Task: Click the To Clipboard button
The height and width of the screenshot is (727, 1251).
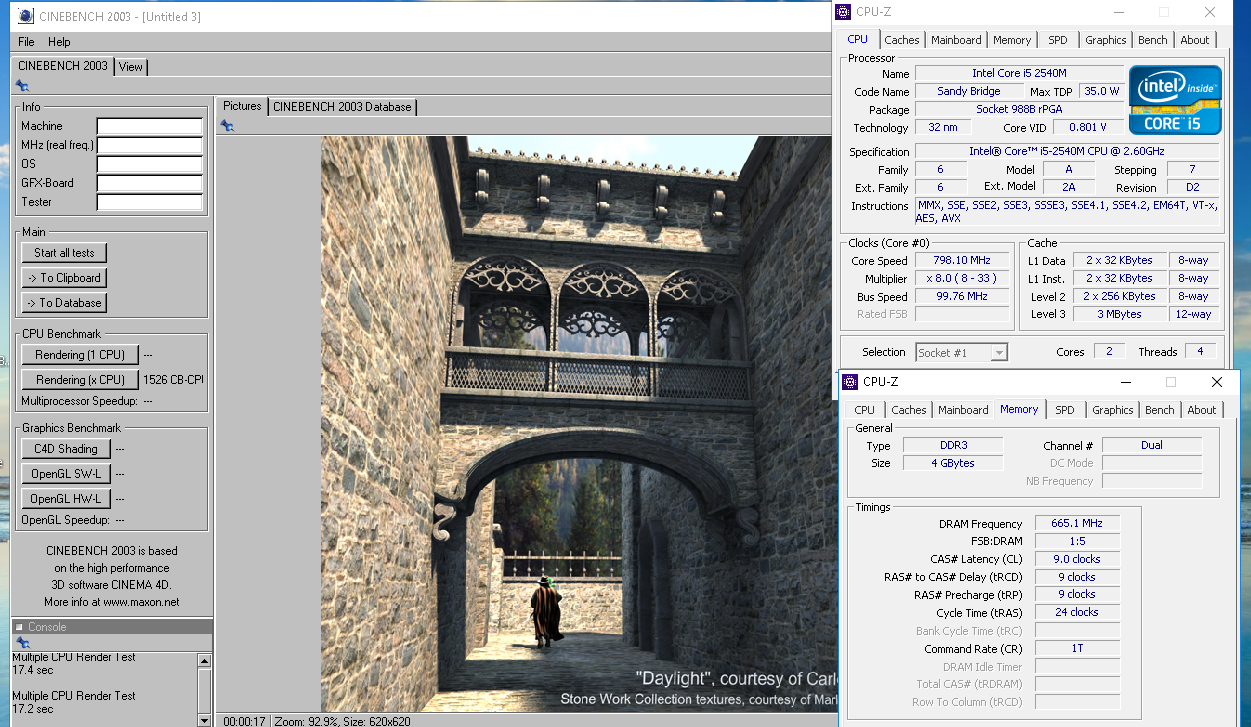Action: pyautogui.click(x=64, y=278)
